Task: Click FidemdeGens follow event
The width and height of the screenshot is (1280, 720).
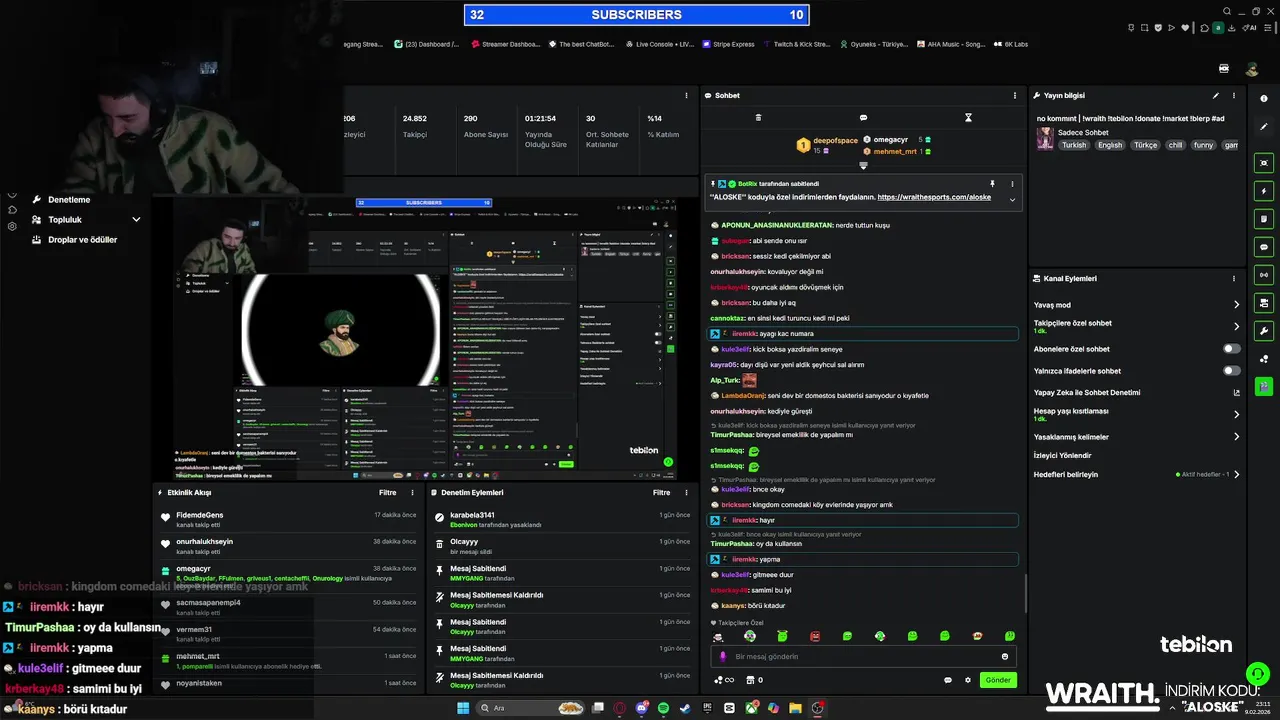Action: tap(288, 519)
